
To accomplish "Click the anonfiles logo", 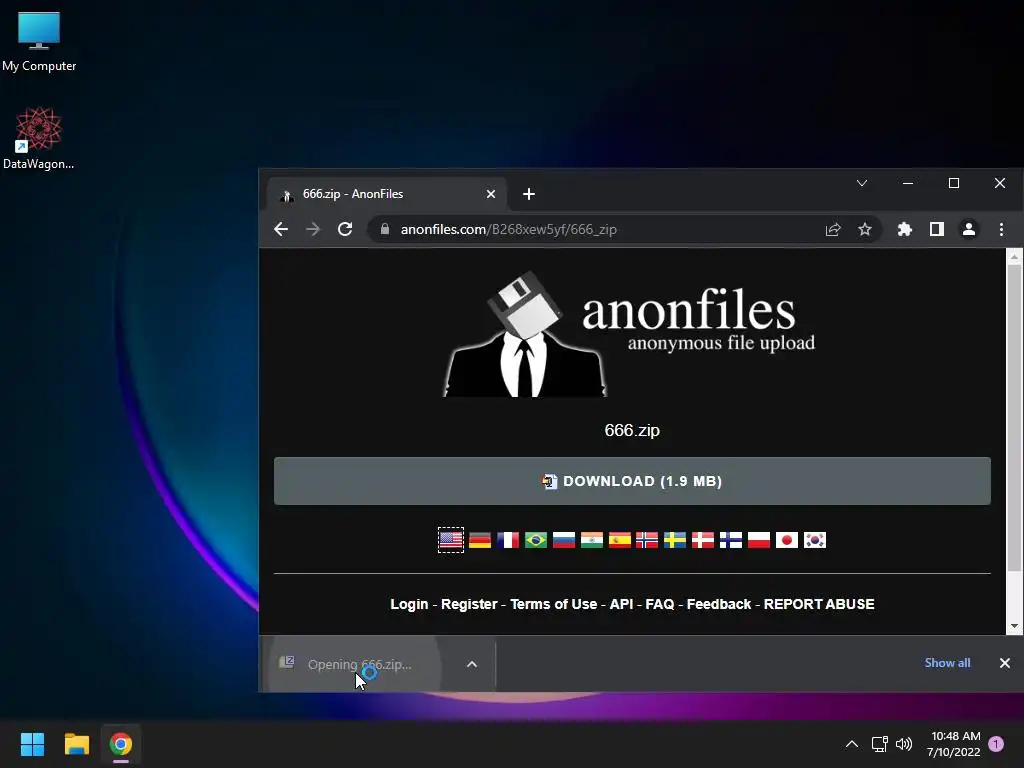I will pos(630,334).
